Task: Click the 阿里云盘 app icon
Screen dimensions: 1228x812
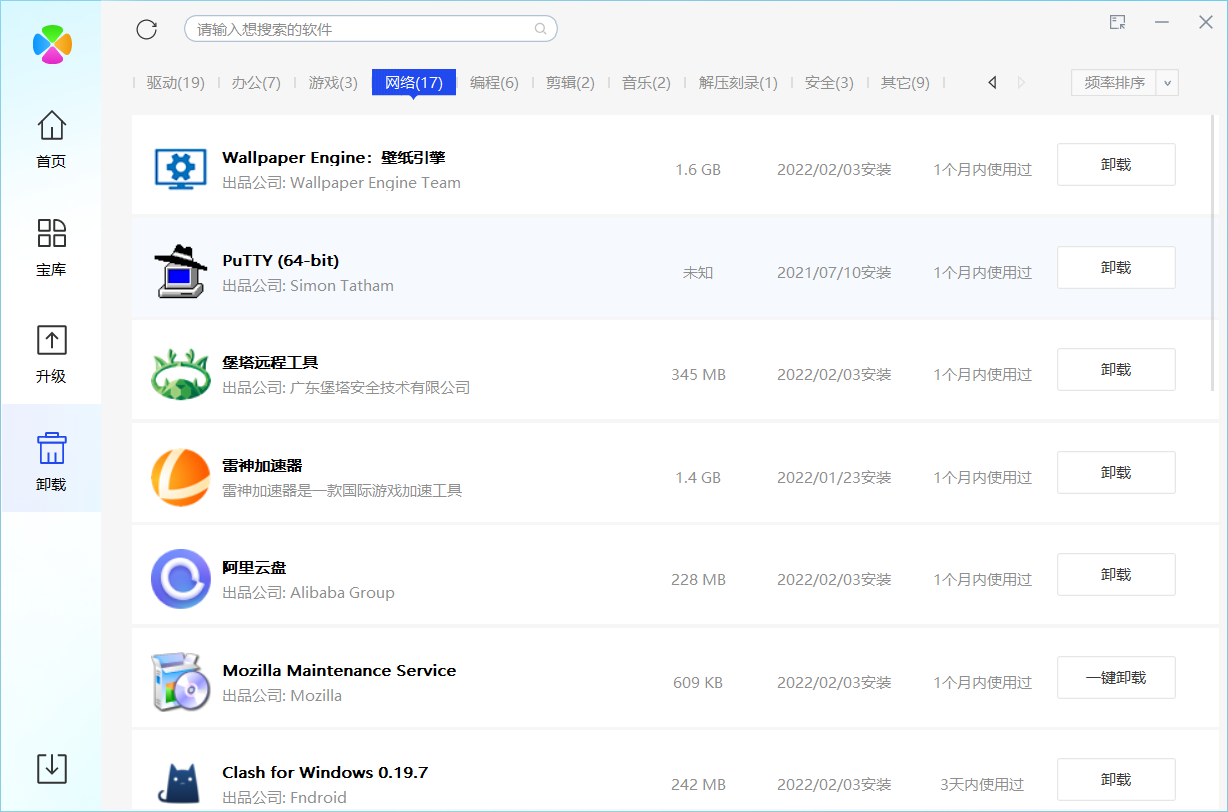Action: [x=180, y=579]
